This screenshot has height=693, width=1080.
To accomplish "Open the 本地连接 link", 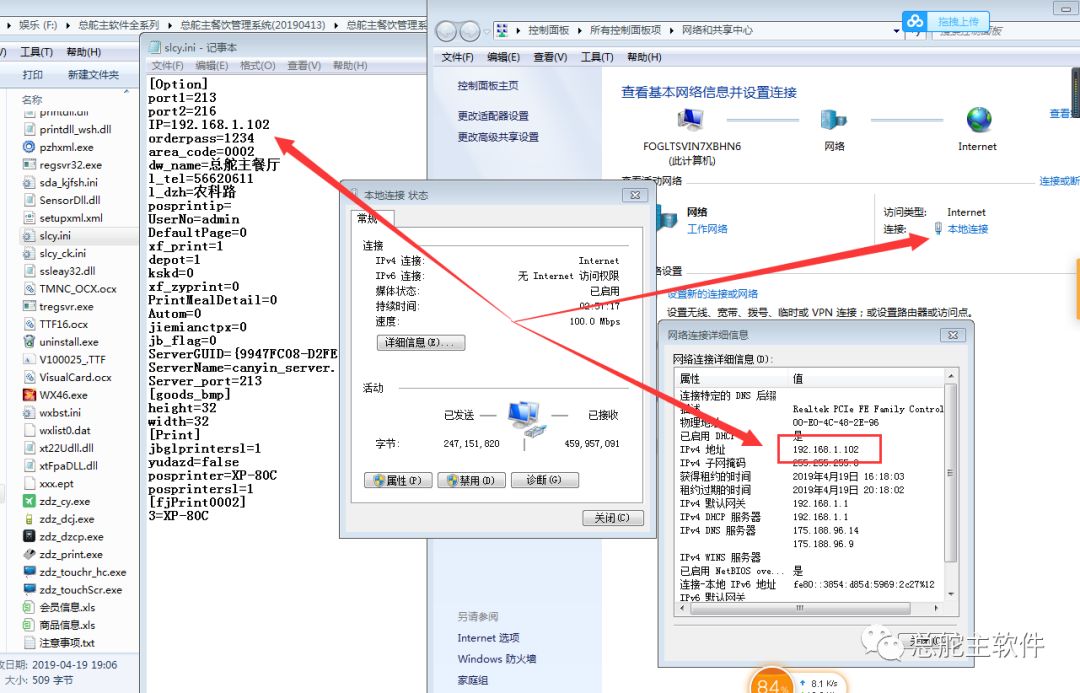I will (x=968, y=229).
